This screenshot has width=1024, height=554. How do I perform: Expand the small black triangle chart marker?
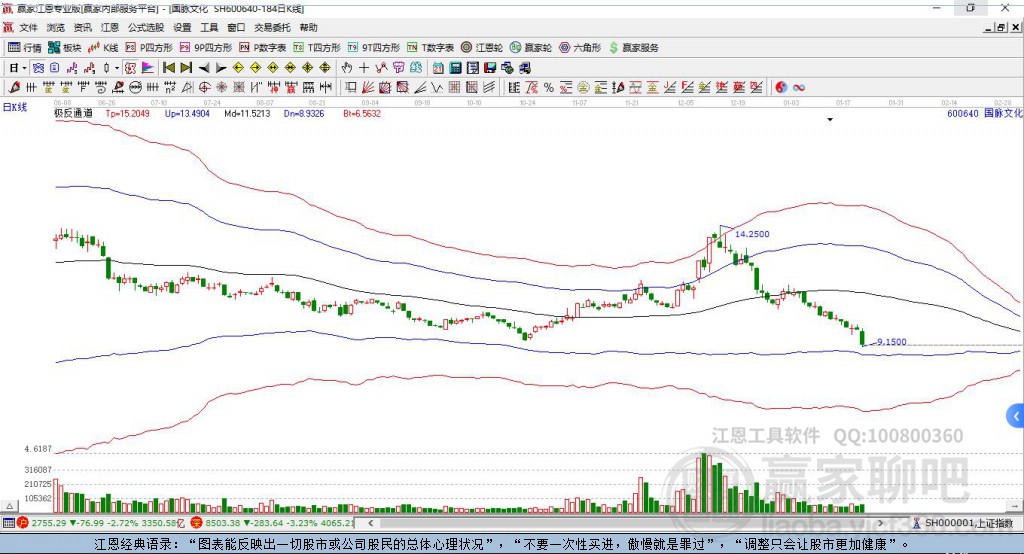click(x=830, y=120)
